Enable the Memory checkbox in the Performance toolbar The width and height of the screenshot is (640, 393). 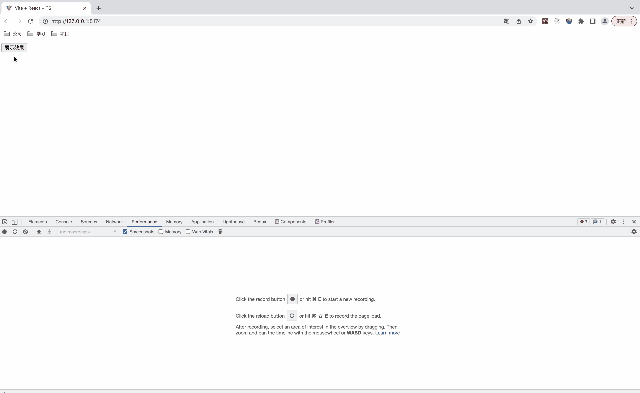(x=161, y=231)
